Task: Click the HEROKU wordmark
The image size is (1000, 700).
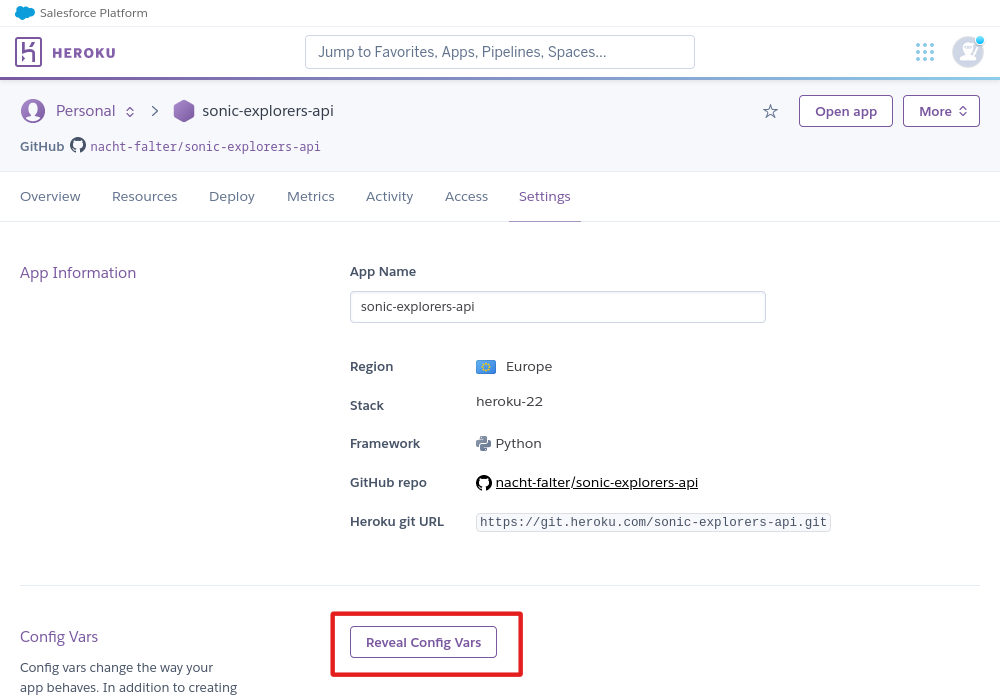Action: click(x=84, y=53)
